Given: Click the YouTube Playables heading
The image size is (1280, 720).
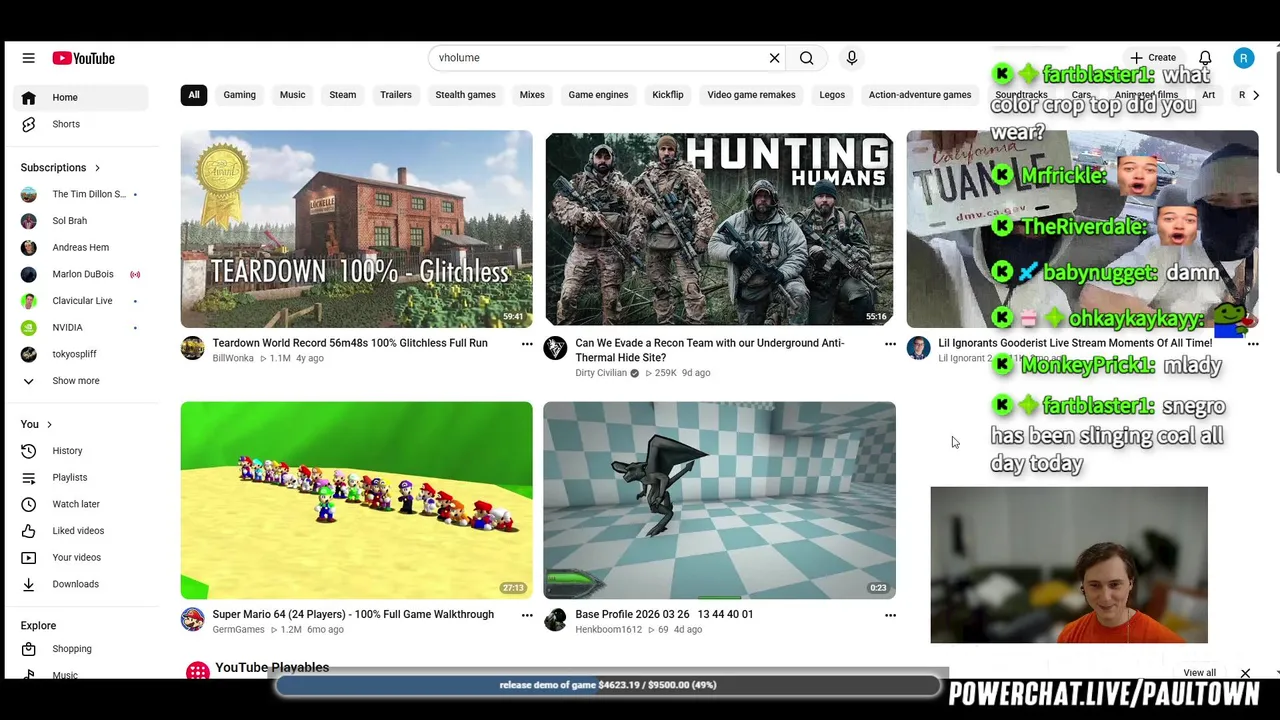Looking at the screenshot, I should pos(272,668).
